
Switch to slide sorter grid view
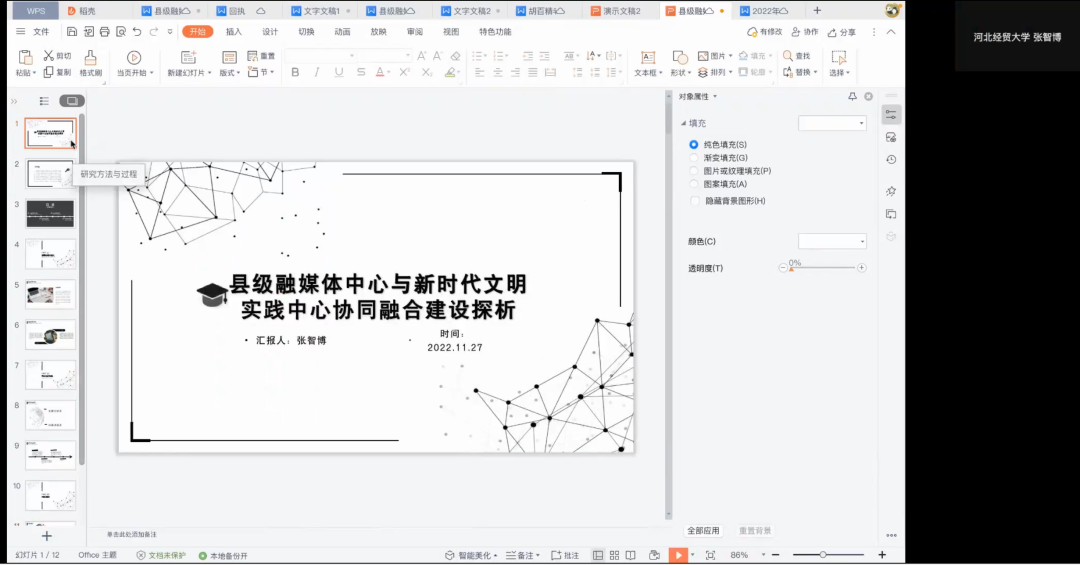click(x=615, y=555)
